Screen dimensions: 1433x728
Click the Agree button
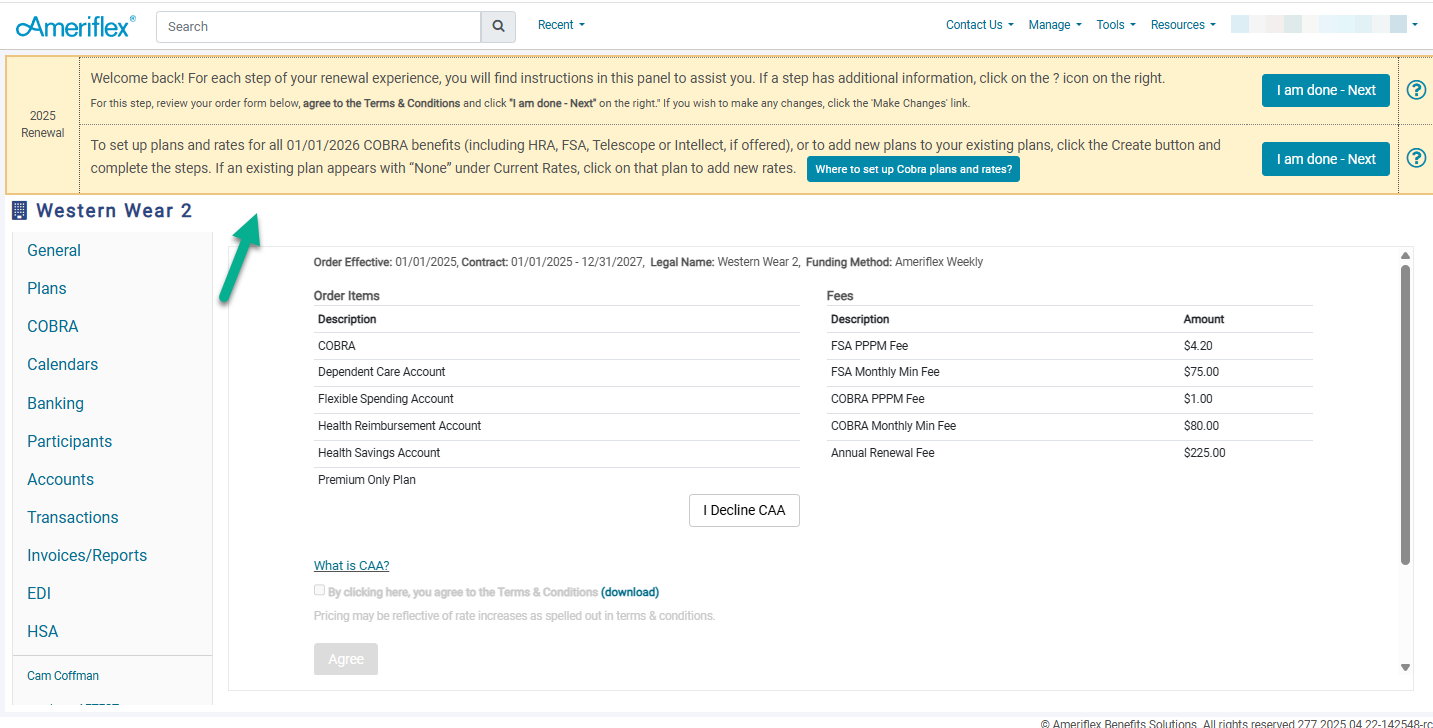pos(346,659)
